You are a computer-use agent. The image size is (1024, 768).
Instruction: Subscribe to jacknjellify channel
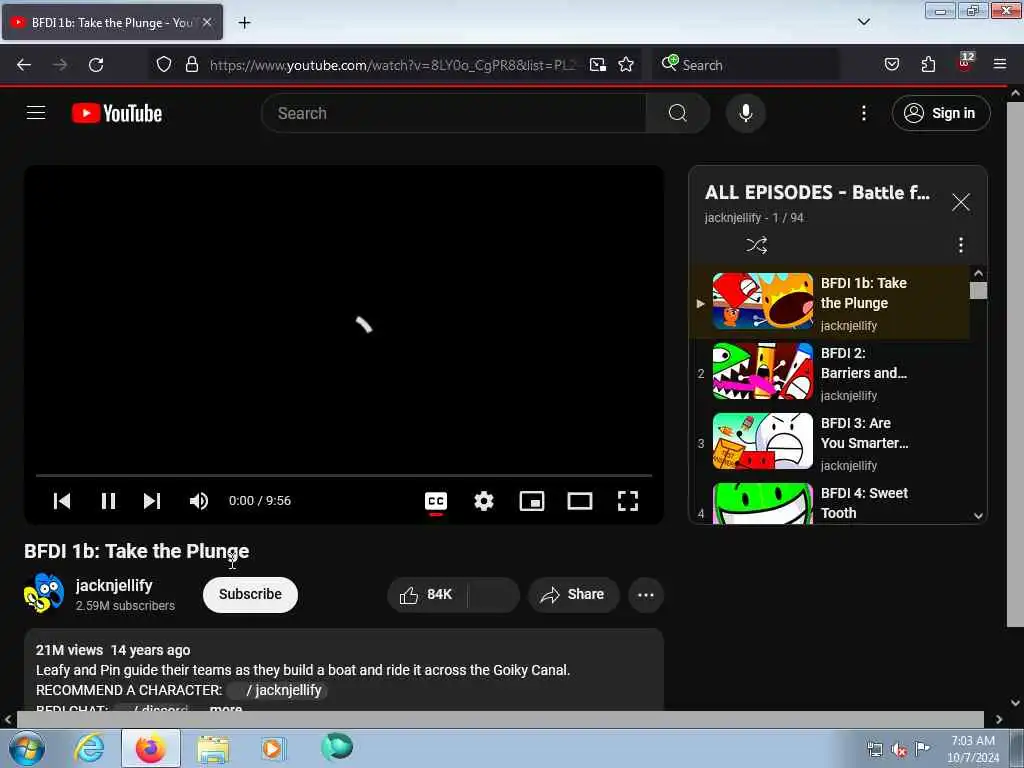point(250,594)
